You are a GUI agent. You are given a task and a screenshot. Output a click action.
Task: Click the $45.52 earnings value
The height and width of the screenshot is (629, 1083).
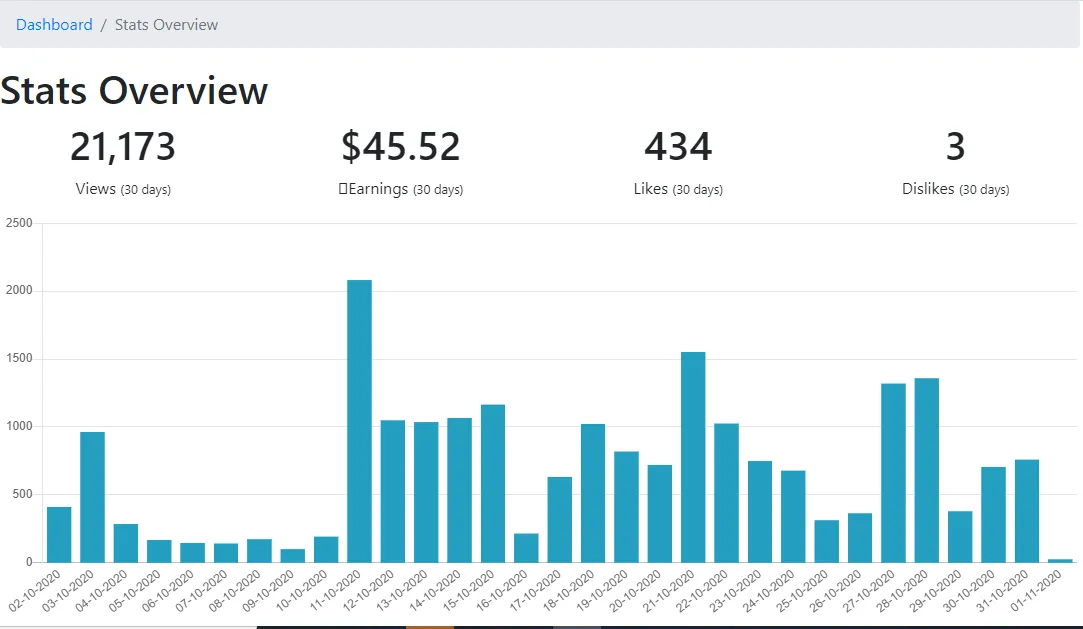click(x=401, y=146)
